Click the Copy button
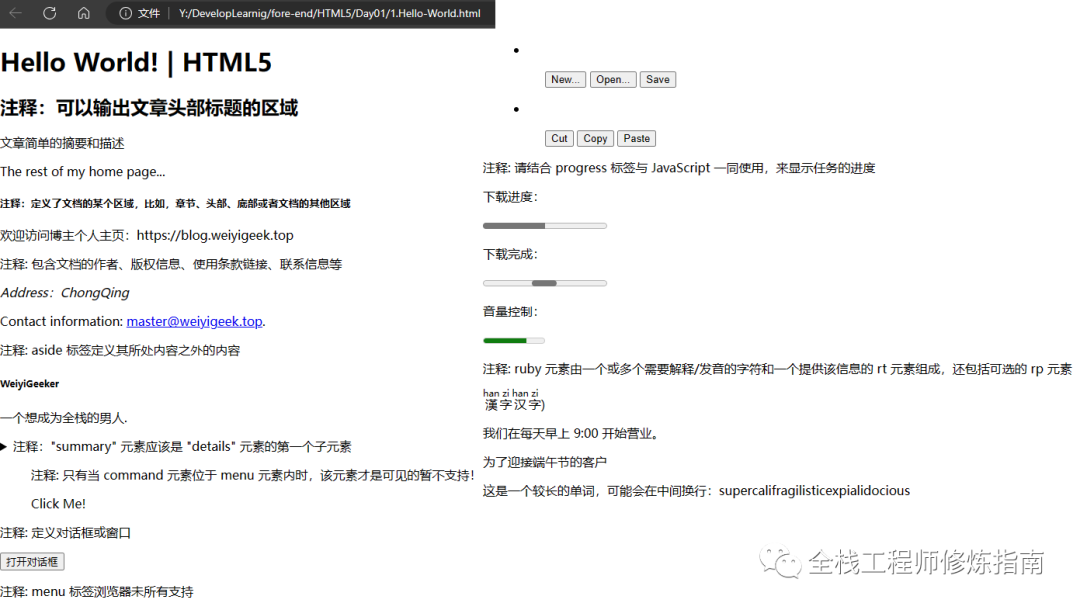 595,138
